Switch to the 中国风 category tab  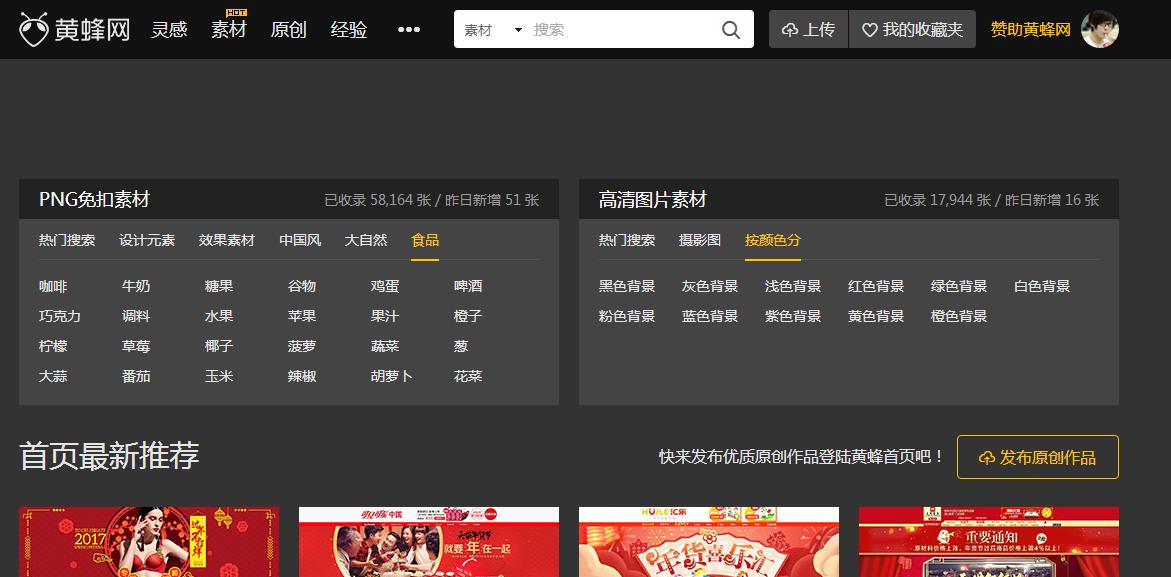tap(299, 241)
